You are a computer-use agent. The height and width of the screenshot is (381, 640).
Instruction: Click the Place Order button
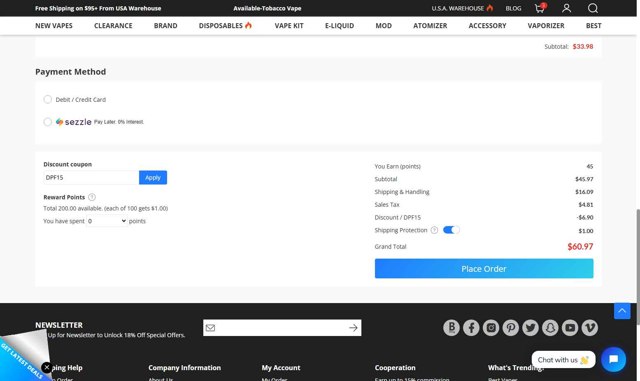484,268
